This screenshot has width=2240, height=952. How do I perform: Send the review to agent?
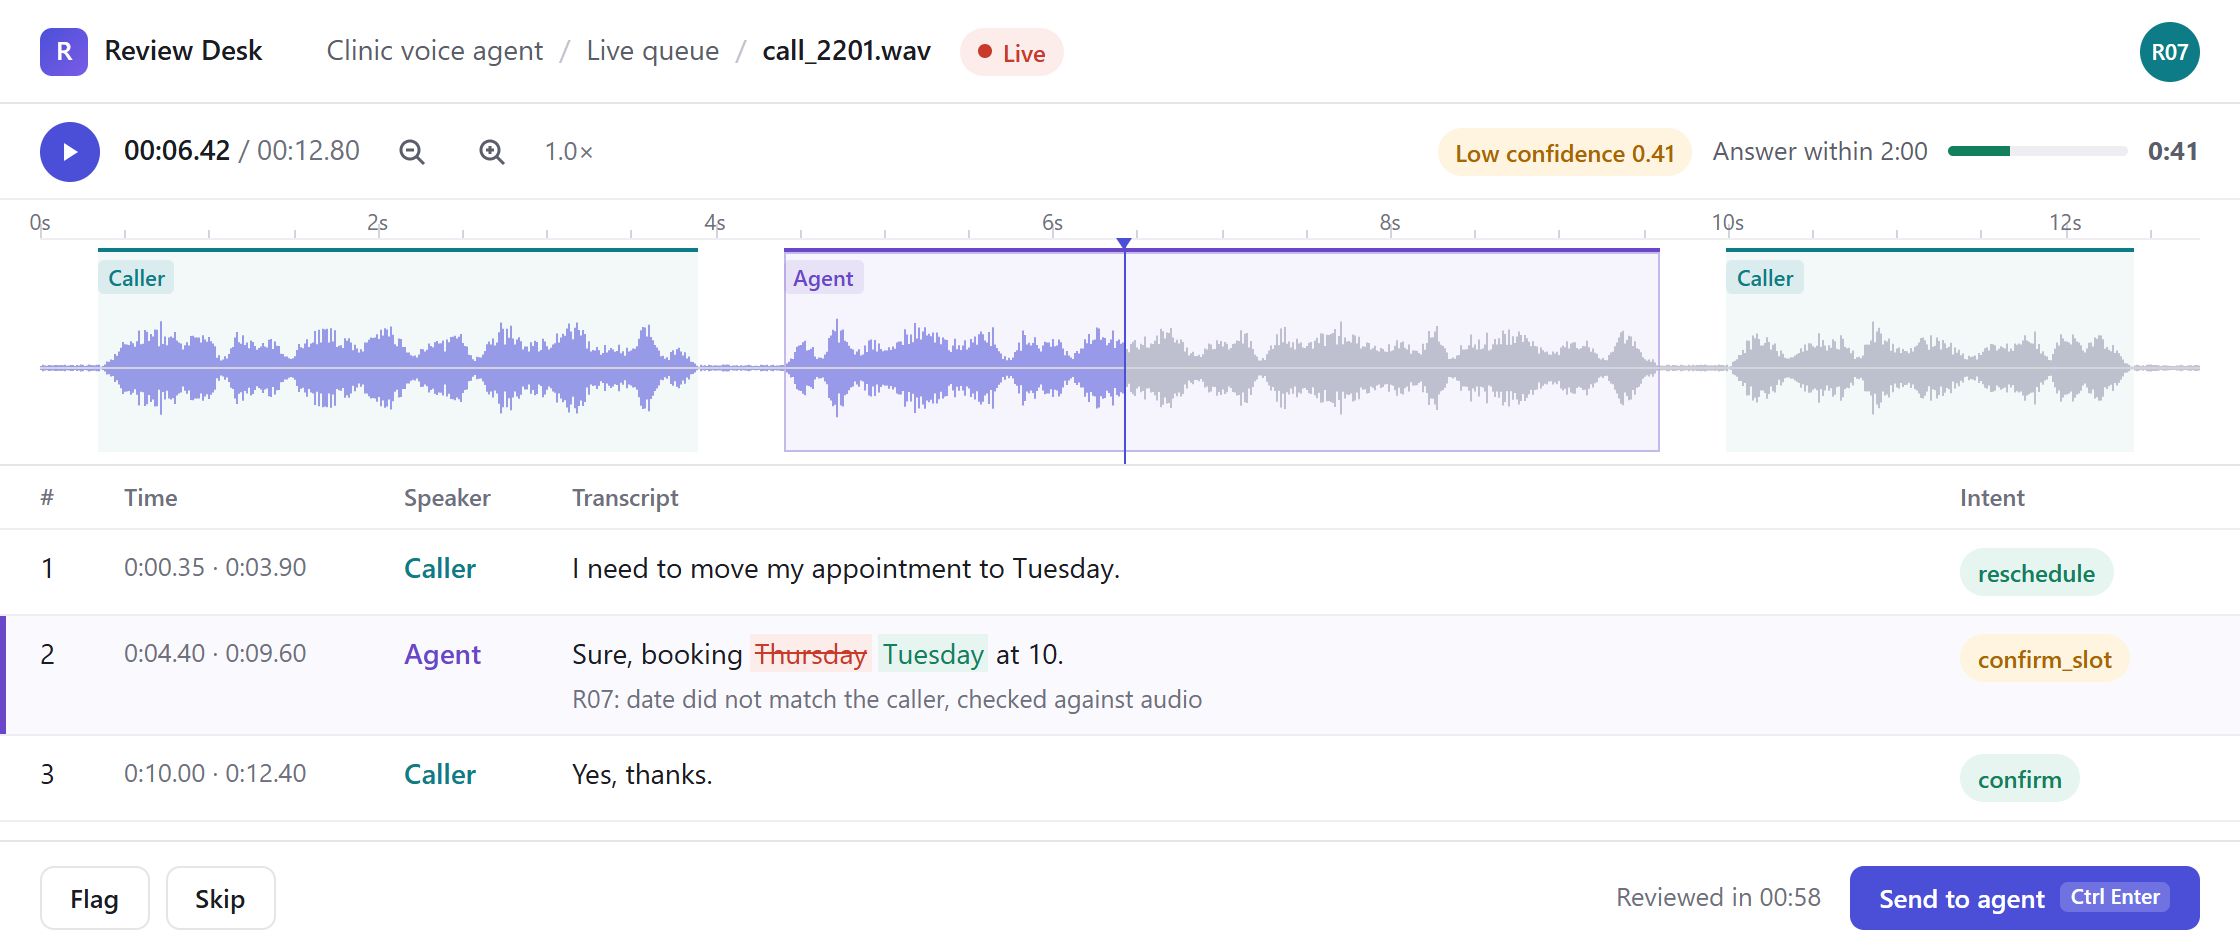click(2024, 898)
